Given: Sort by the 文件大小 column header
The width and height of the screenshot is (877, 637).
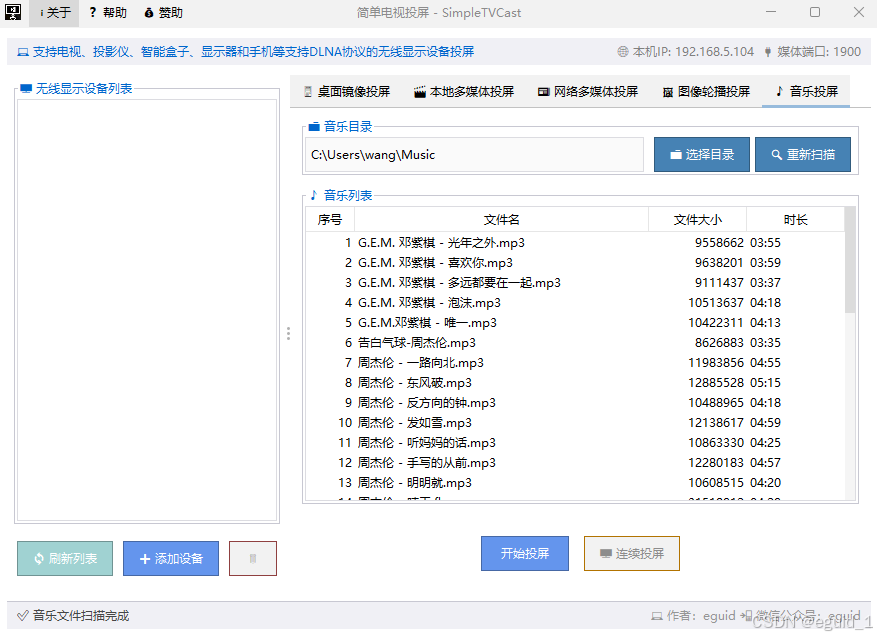Looking at the screenshot, I should [x=697, y=220].
